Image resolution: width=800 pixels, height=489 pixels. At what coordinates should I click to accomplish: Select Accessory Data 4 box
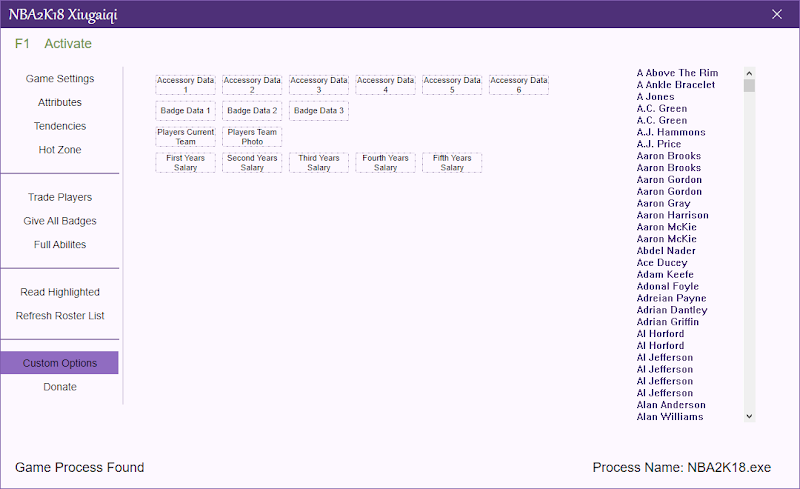point(385,85)
